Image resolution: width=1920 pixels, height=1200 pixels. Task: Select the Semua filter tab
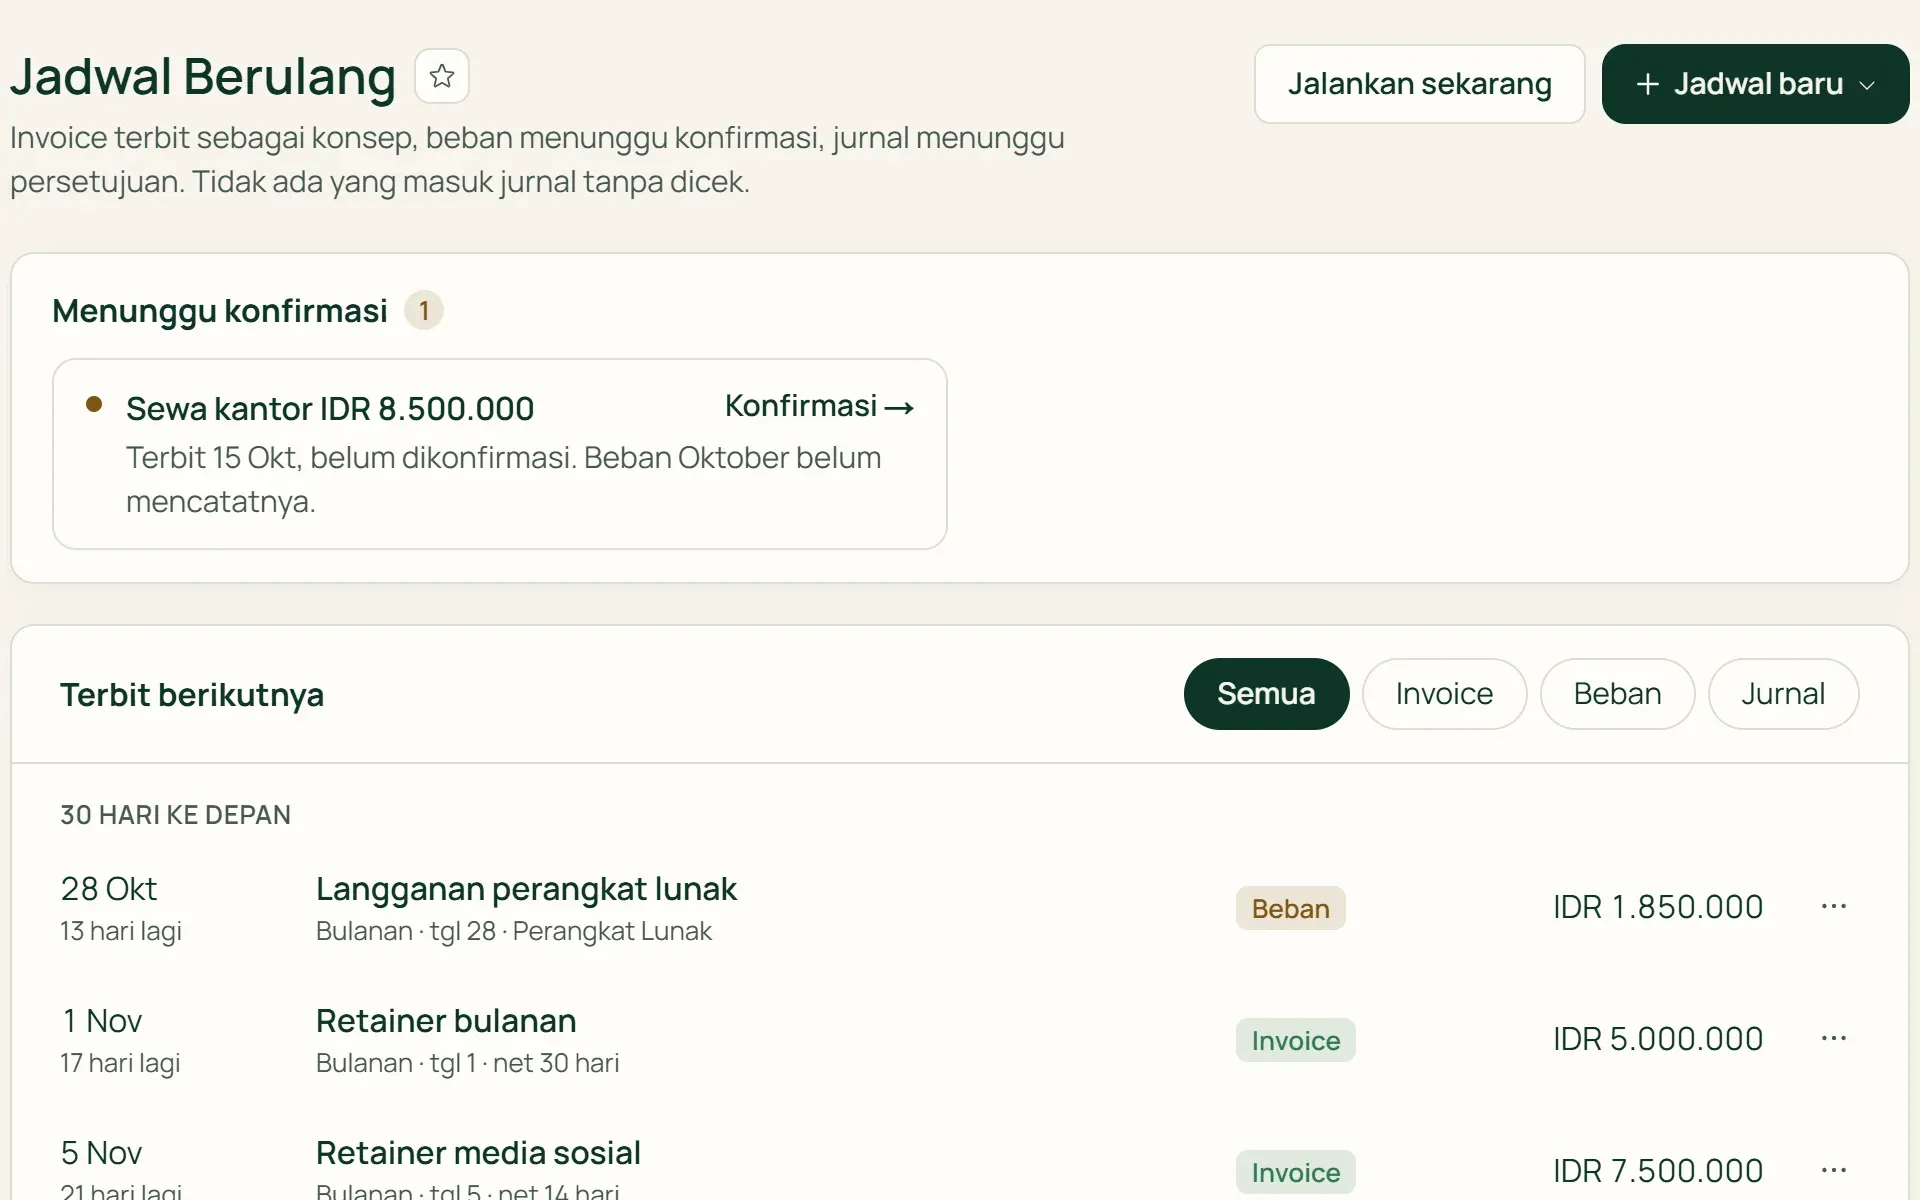[1266, 694]
